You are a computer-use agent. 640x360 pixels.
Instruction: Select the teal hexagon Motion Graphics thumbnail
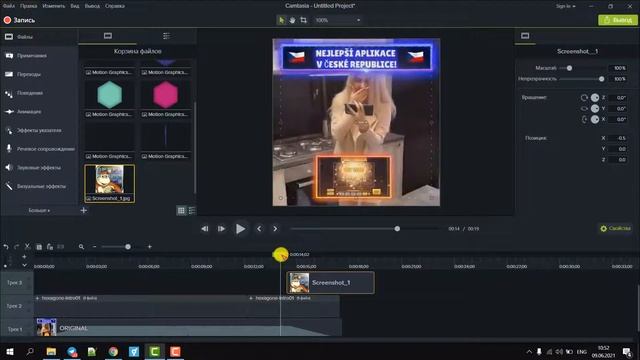[x=109, y=94]
